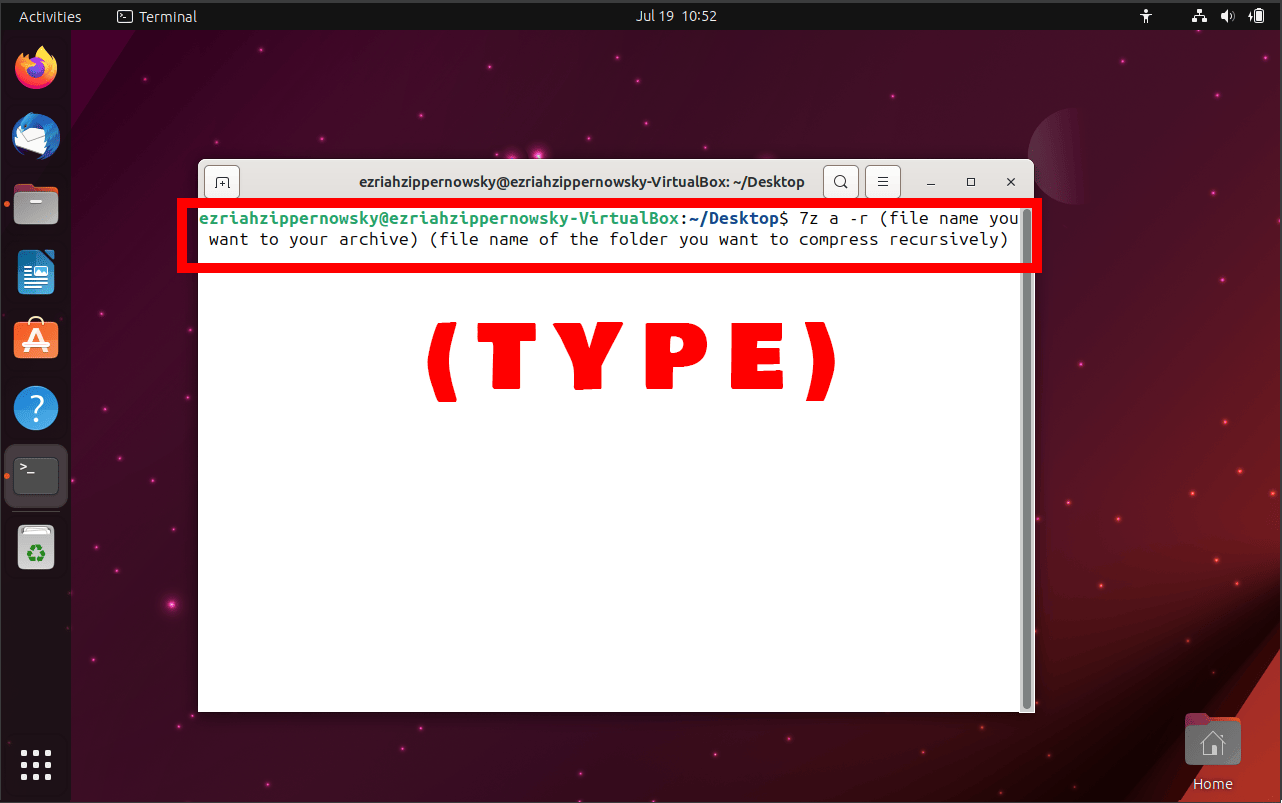Open the network status indicator
This screenshot has height=803, width=1282.
(1198, 16)
